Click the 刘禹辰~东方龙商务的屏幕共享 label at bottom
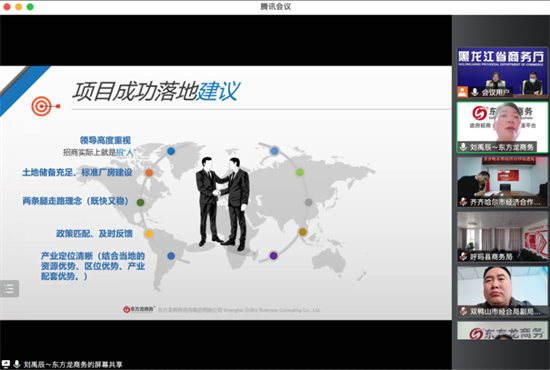 tap(73, 364)
